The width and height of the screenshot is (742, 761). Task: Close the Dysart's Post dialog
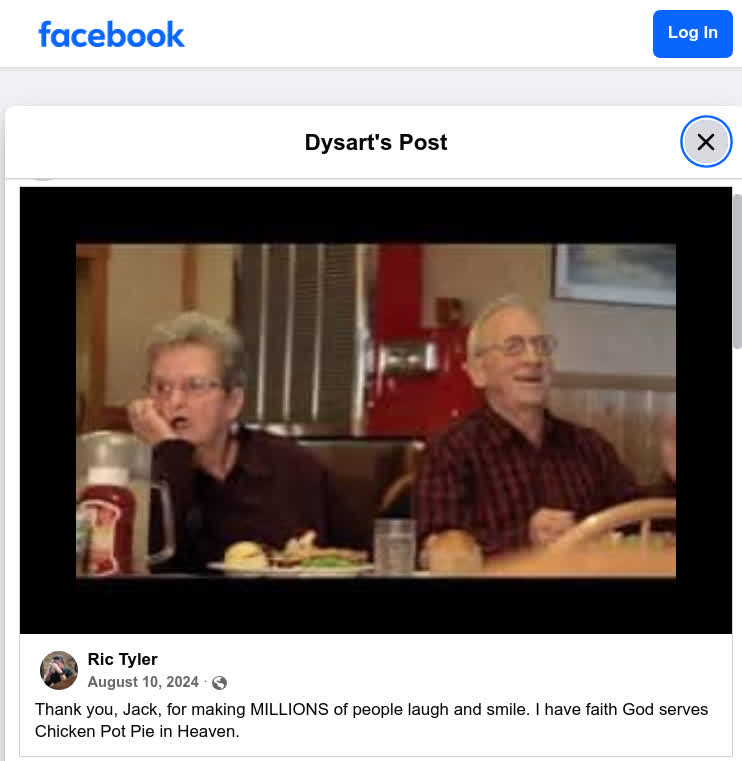tap(706, 142)
